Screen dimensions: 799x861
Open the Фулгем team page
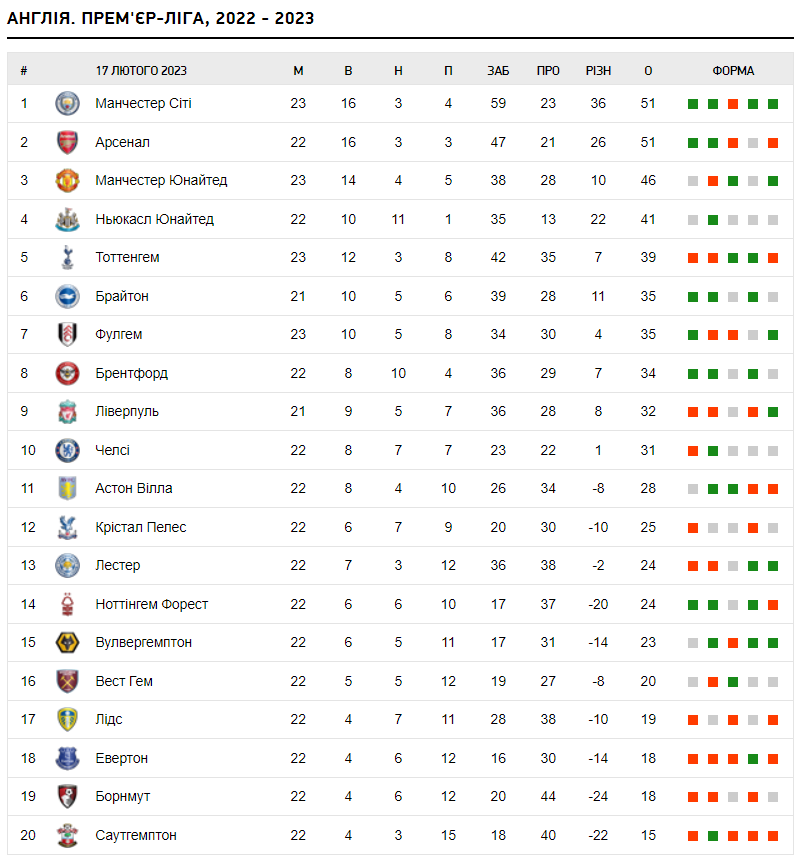click(x=118, y=334)
